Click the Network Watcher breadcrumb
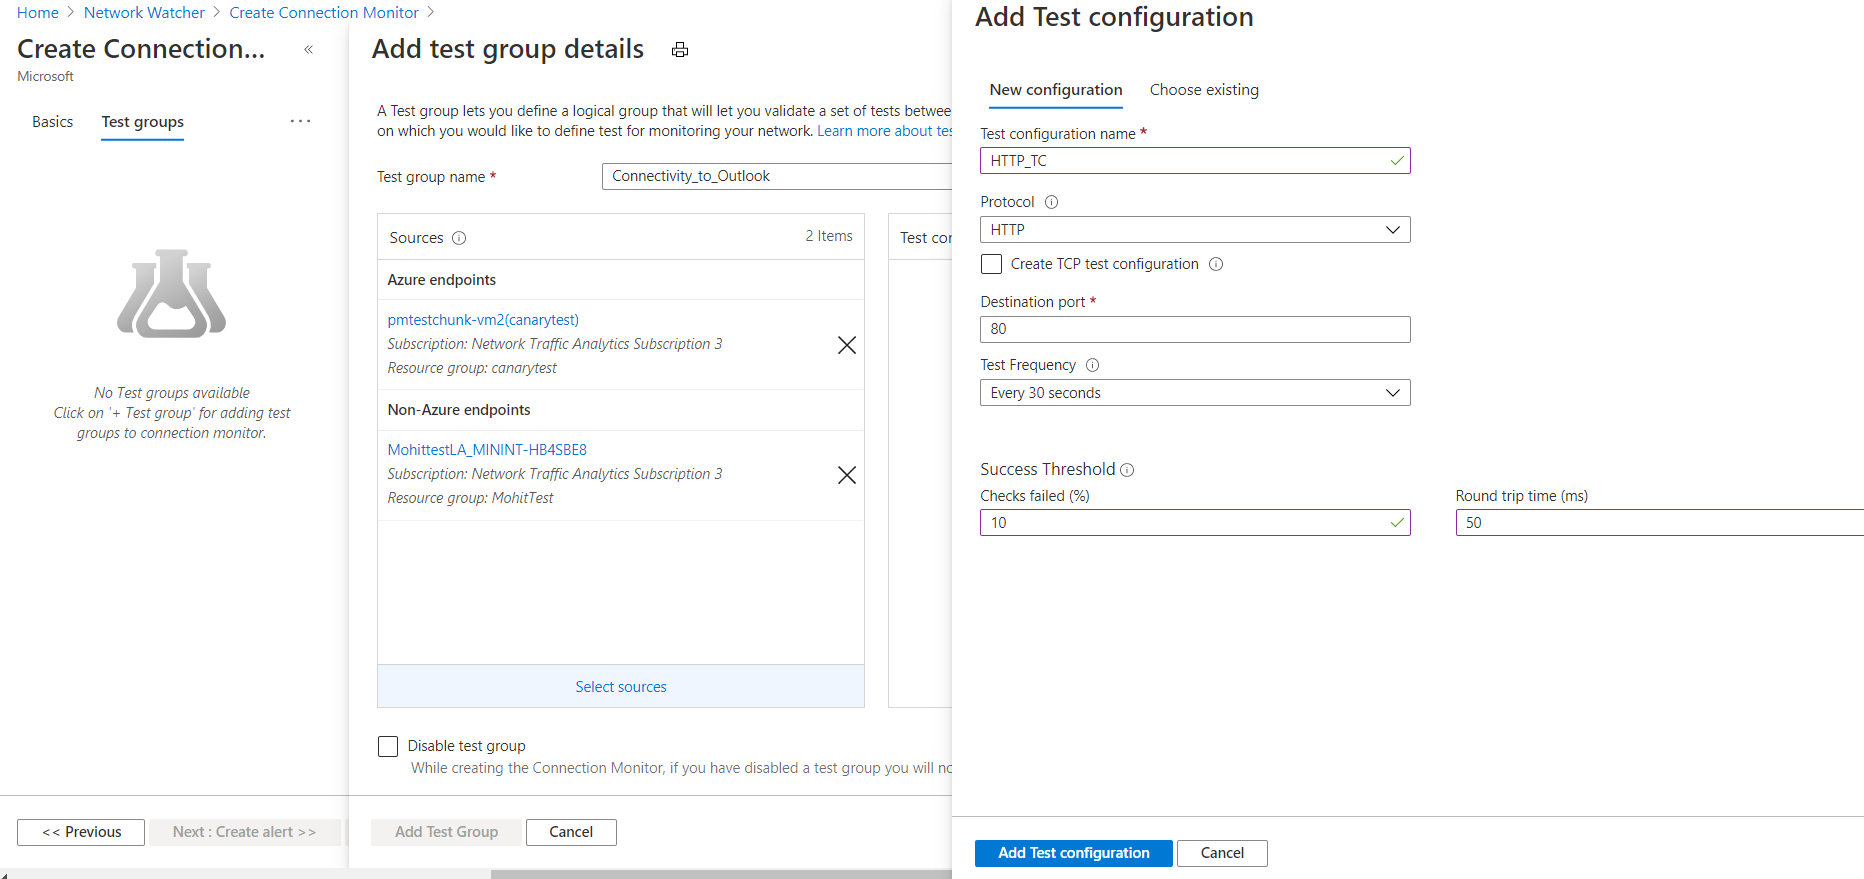This screenshot has height=879, width=1864. coord(144,13)
